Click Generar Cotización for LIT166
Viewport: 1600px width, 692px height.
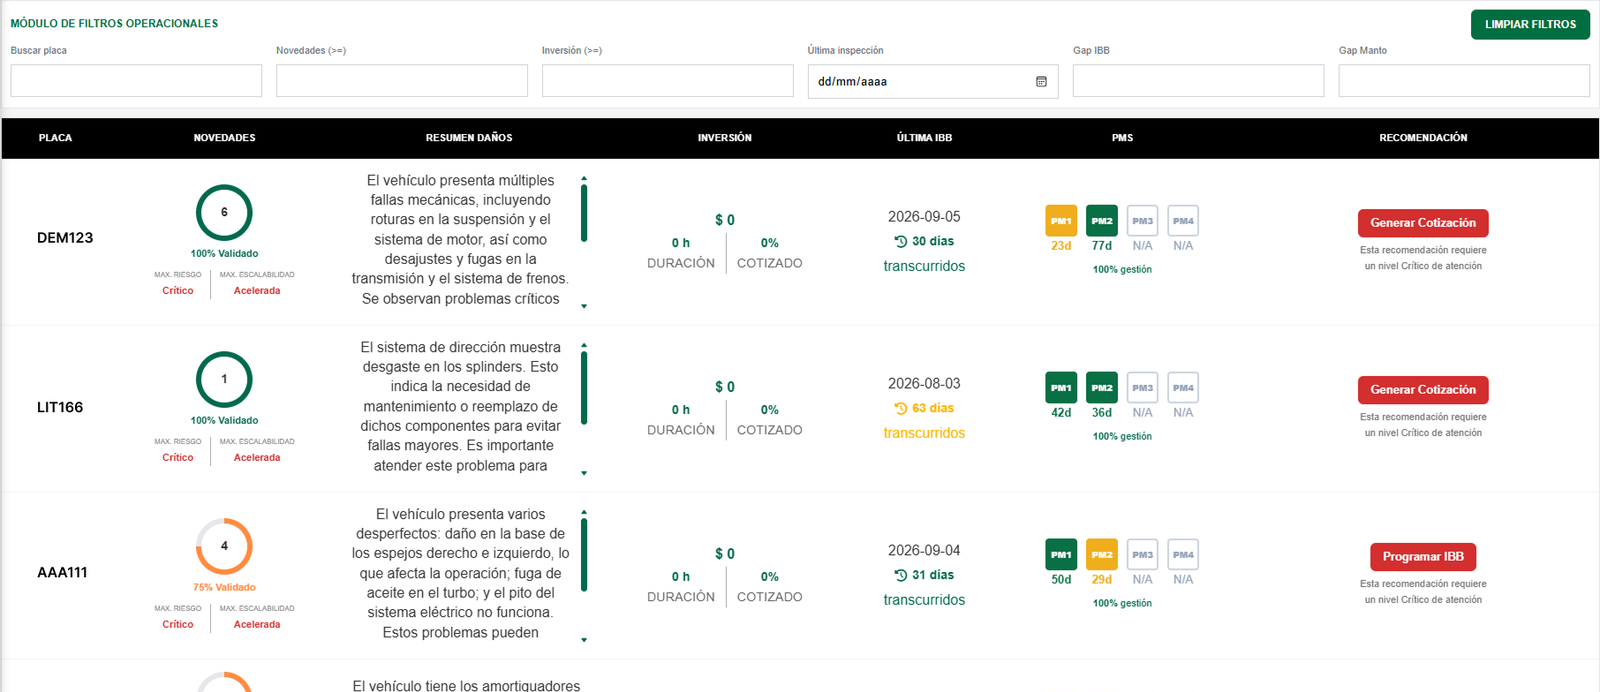click(x=1423, y=390)
